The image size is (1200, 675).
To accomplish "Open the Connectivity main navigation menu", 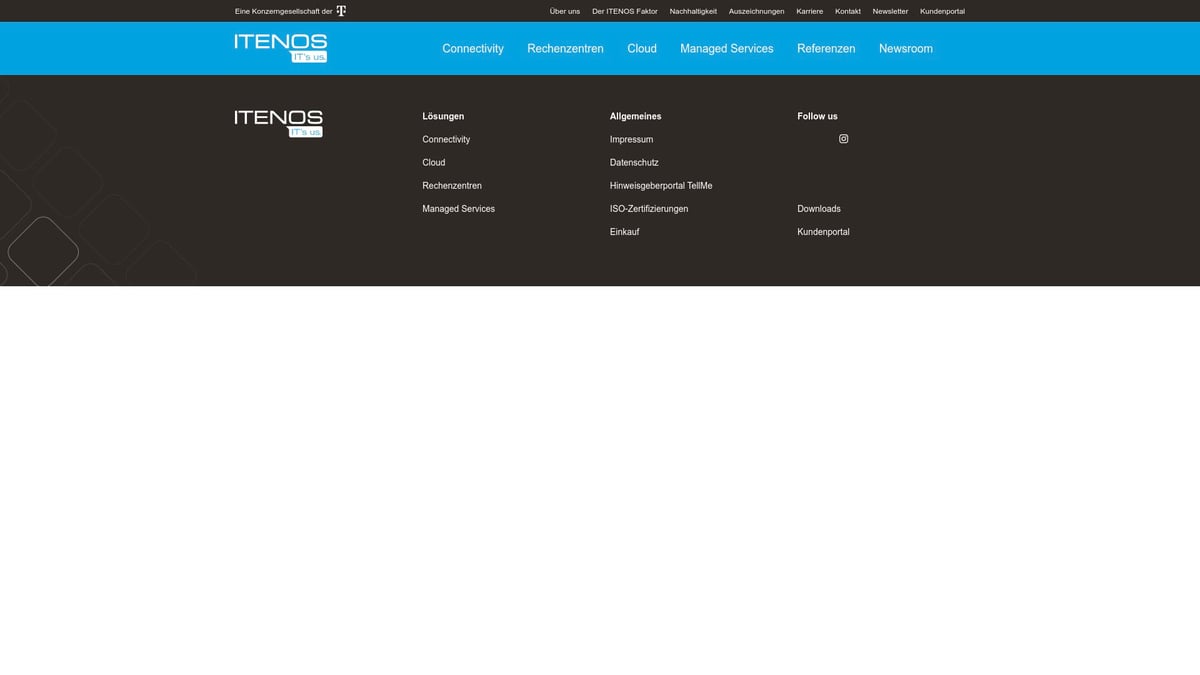I will pyautogui.click(x=473, y=49).
